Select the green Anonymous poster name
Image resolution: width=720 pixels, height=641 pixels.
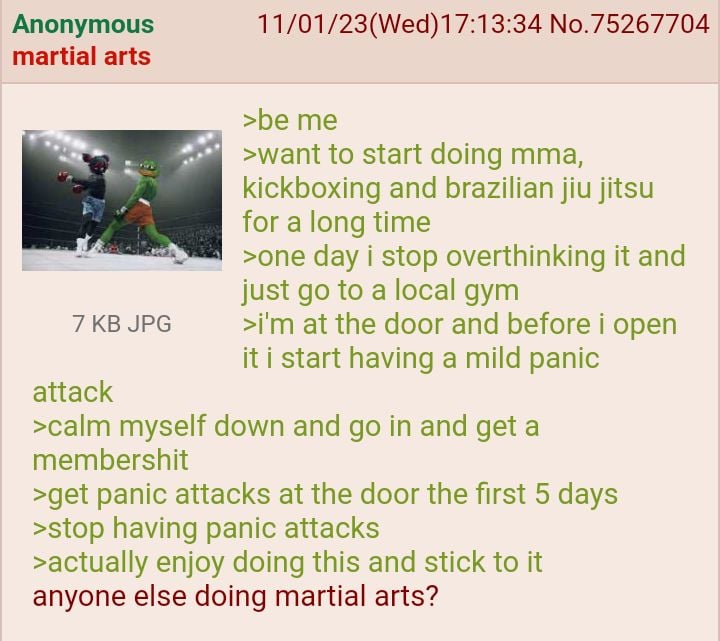point(83,24)
